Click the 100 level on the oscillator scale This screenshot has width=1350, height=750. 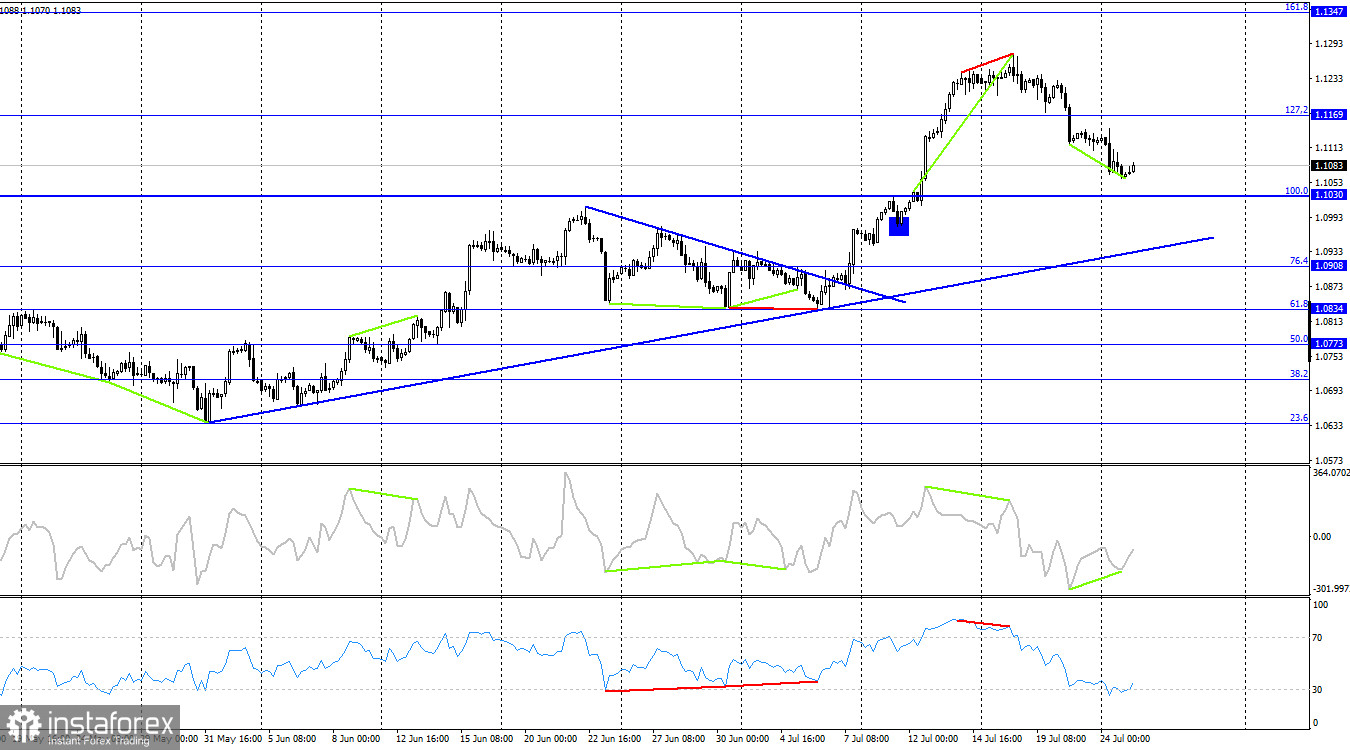1320,605
